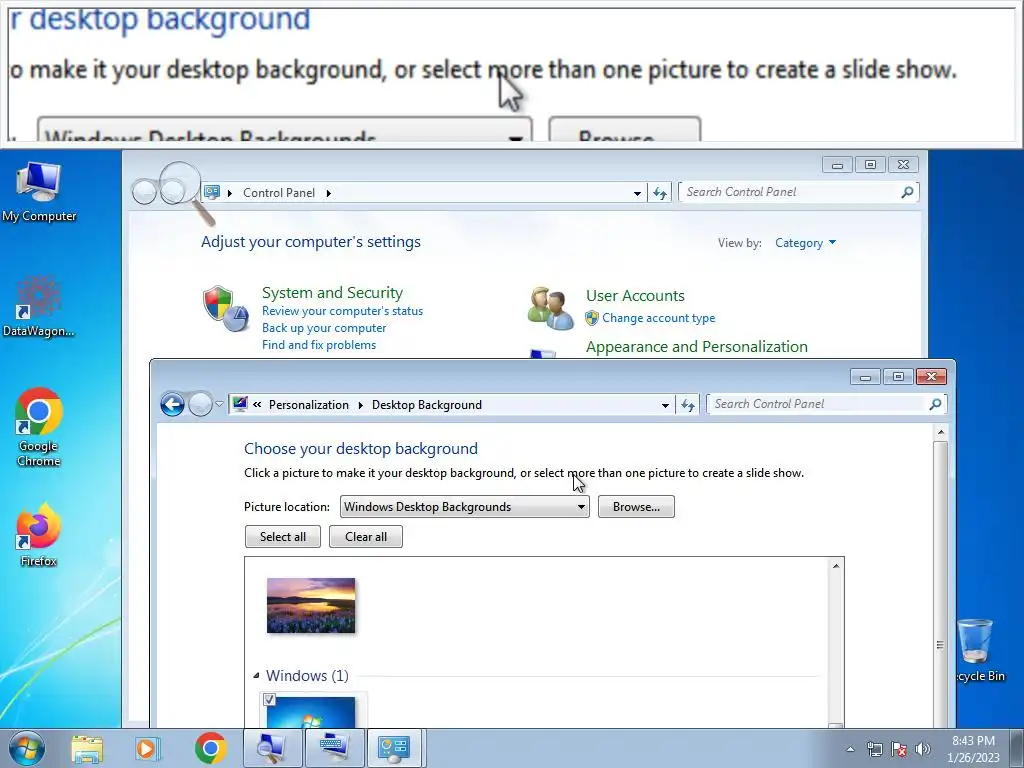Expand arrow after Personalization breadcrumb

coord(360,405)
